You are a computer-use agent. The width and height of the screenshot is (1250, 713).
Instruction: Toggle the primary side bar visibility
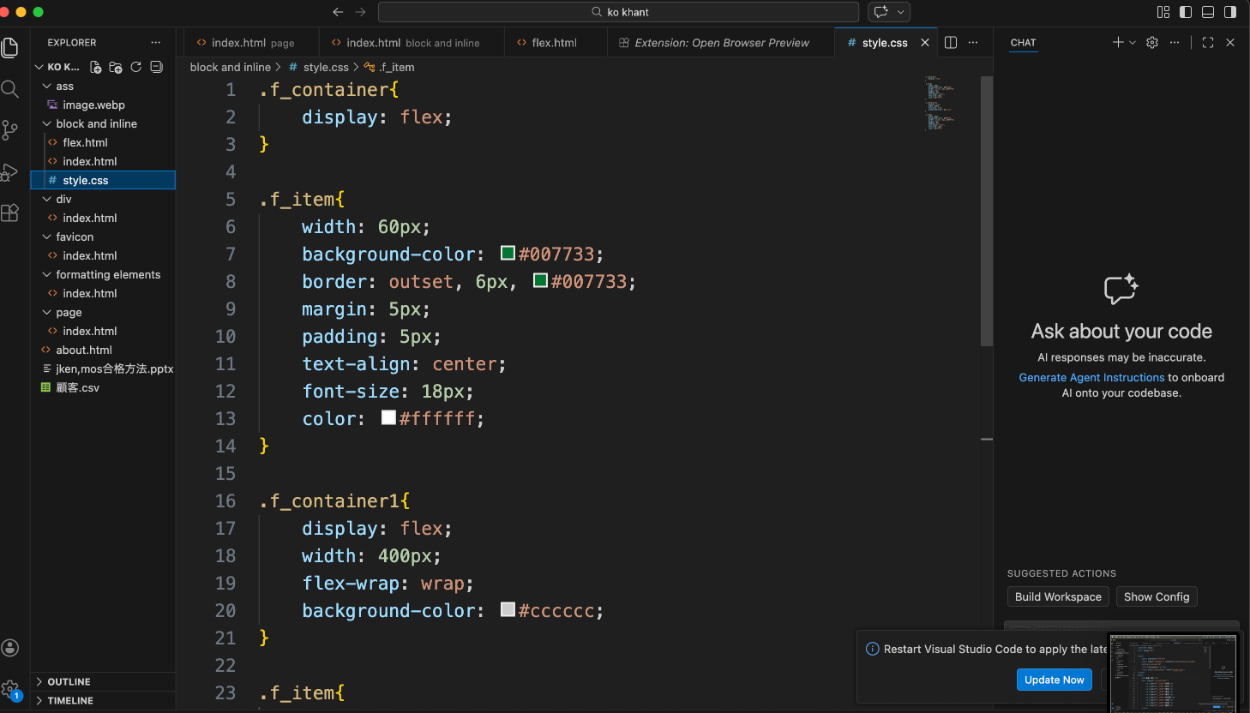click(1186, 12)
